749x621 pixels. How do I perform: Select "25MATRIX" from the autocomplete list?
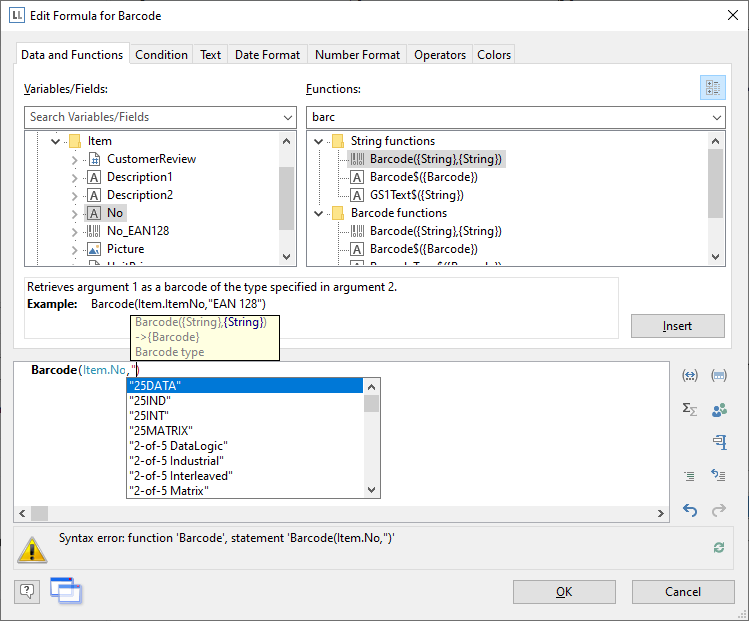pos(160,431)
